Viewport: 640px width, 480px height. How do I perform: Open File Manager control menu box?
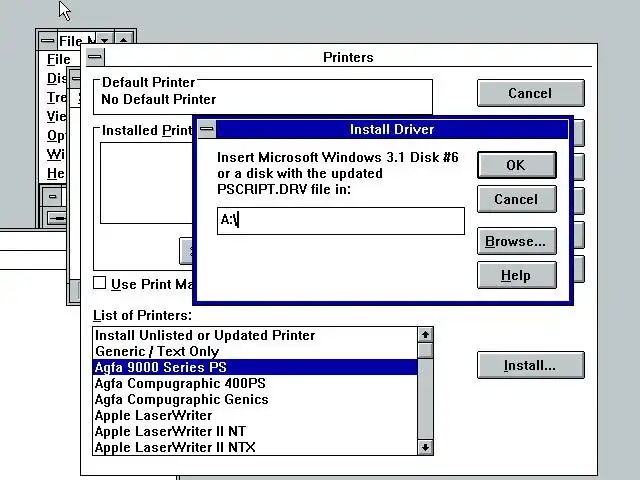pos(47,40)
